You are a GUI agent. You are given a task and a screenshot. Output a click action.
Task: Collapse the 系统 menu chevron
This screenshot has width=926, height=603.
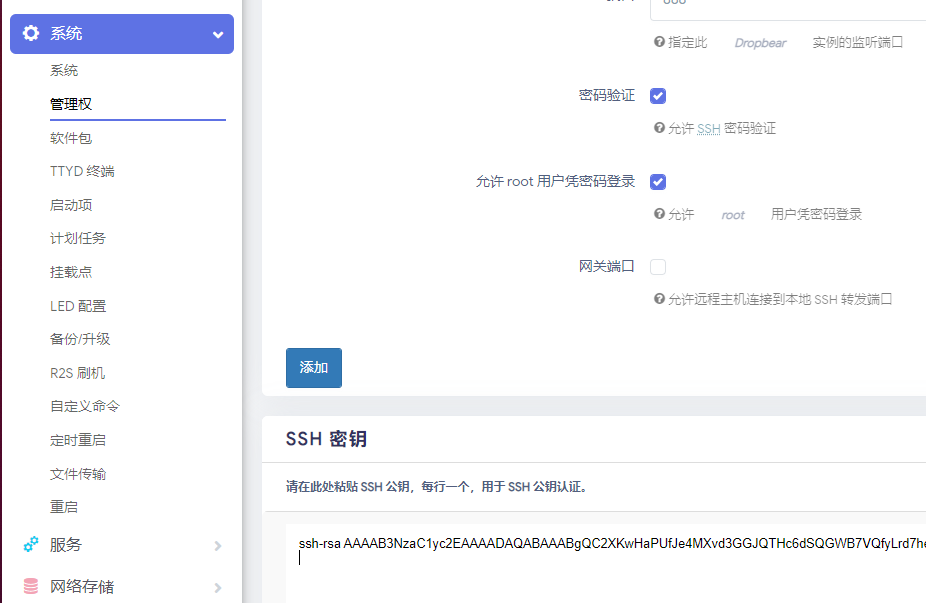pos(217,34)
